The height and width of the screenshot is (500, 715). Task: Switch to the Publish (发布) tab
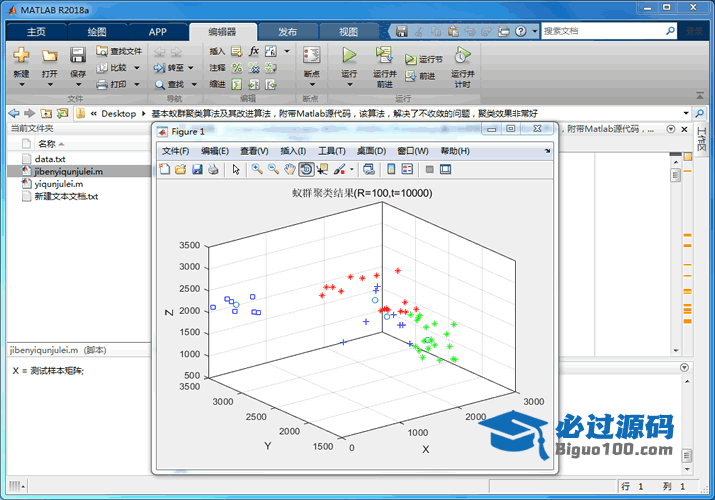tap(287, 31)
